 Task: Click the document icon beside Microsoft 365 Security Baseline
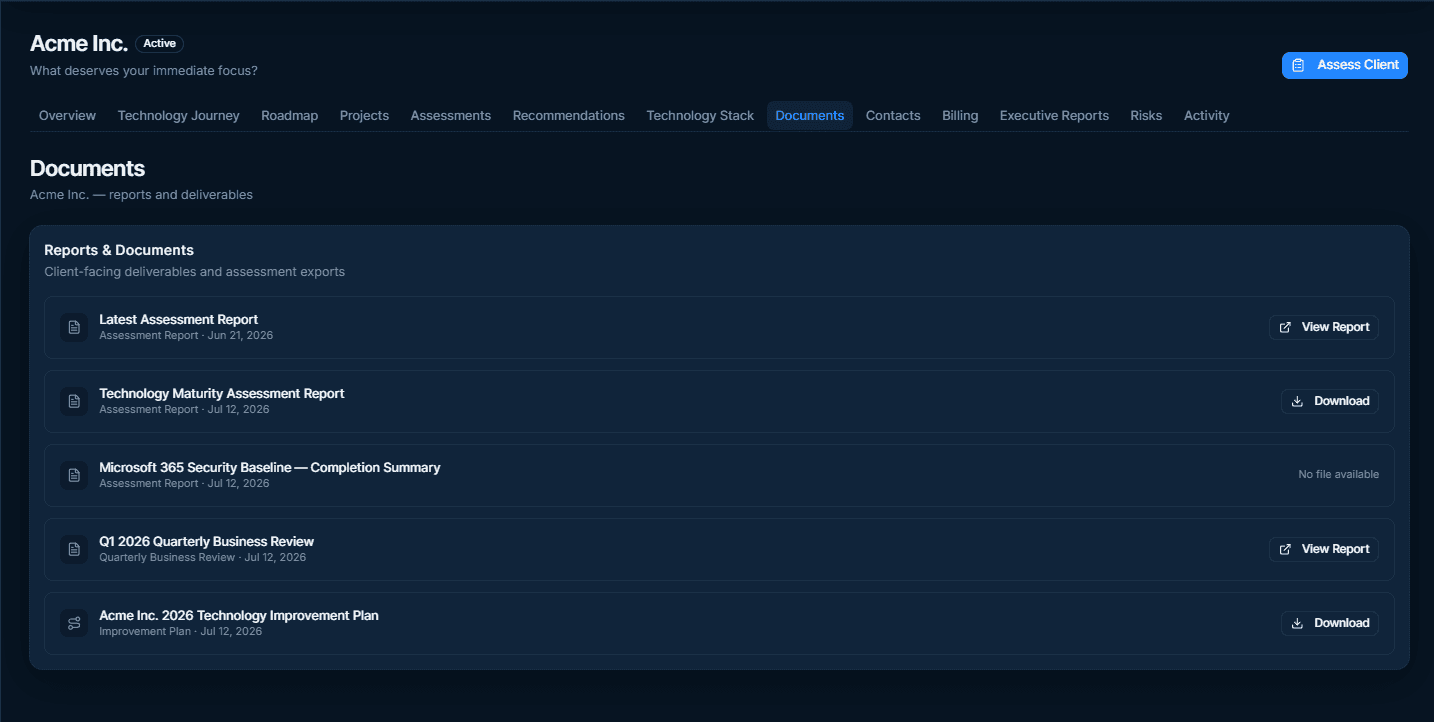[74, 475]
